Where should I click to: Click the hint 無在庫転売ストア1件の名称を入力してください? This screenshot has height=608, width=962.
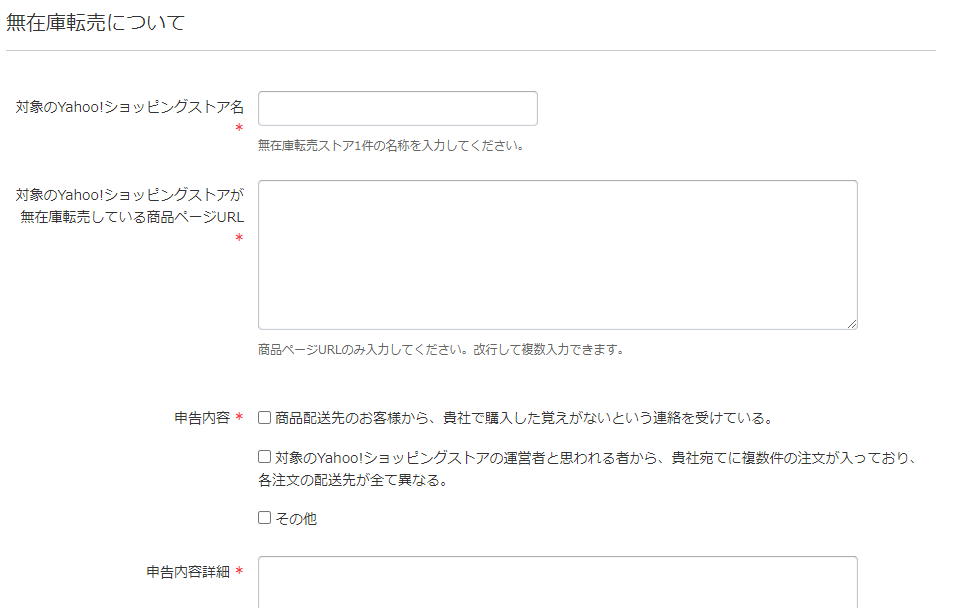click(391, 145)
